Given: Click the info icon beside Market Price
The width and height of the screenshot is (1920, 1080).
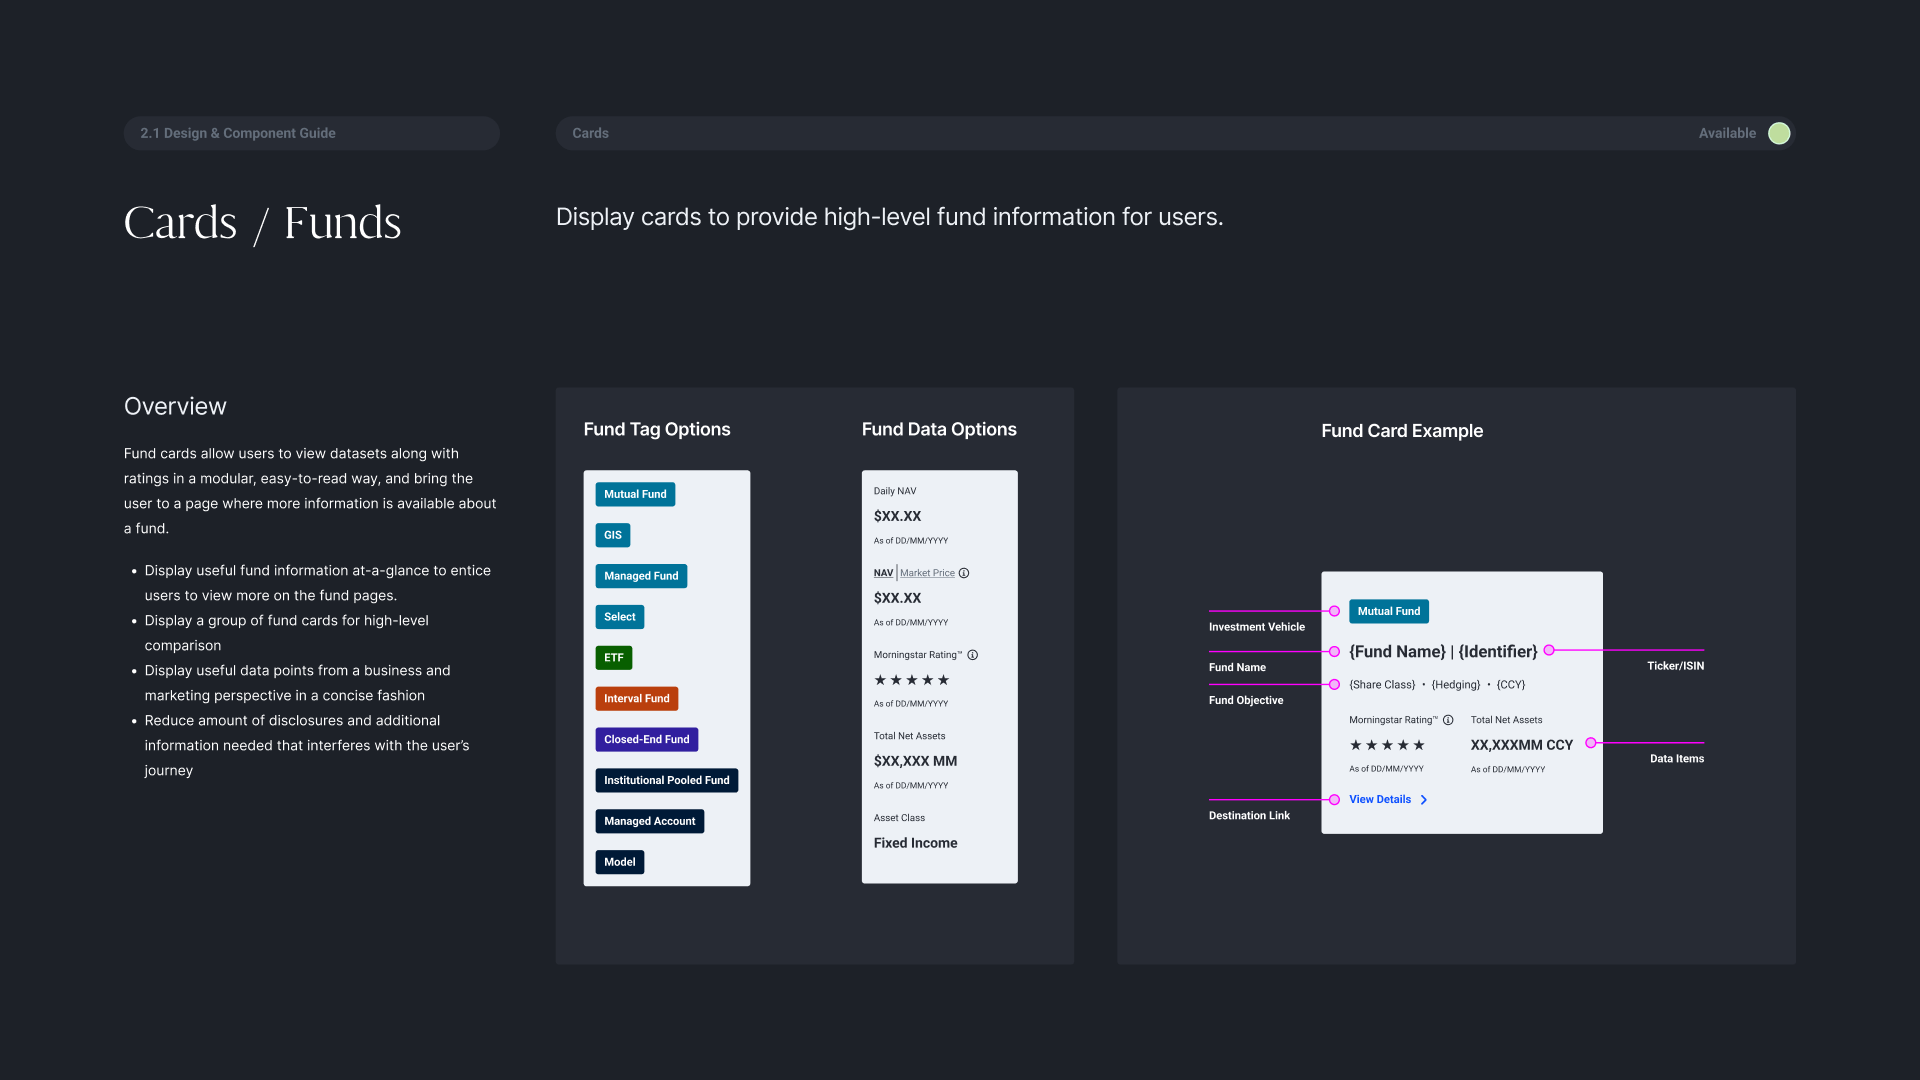Looking at the screenshot, I should click(964, 573).
